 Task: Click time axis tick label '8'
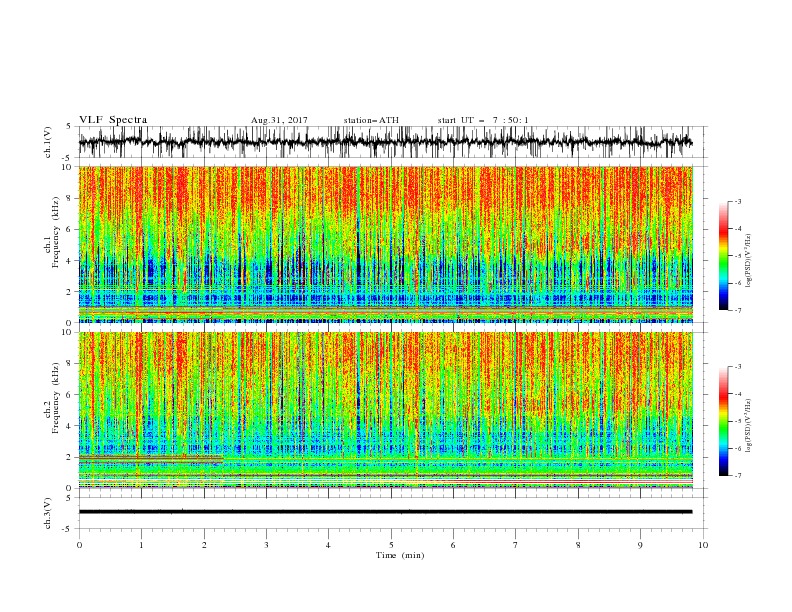[578, 545]
